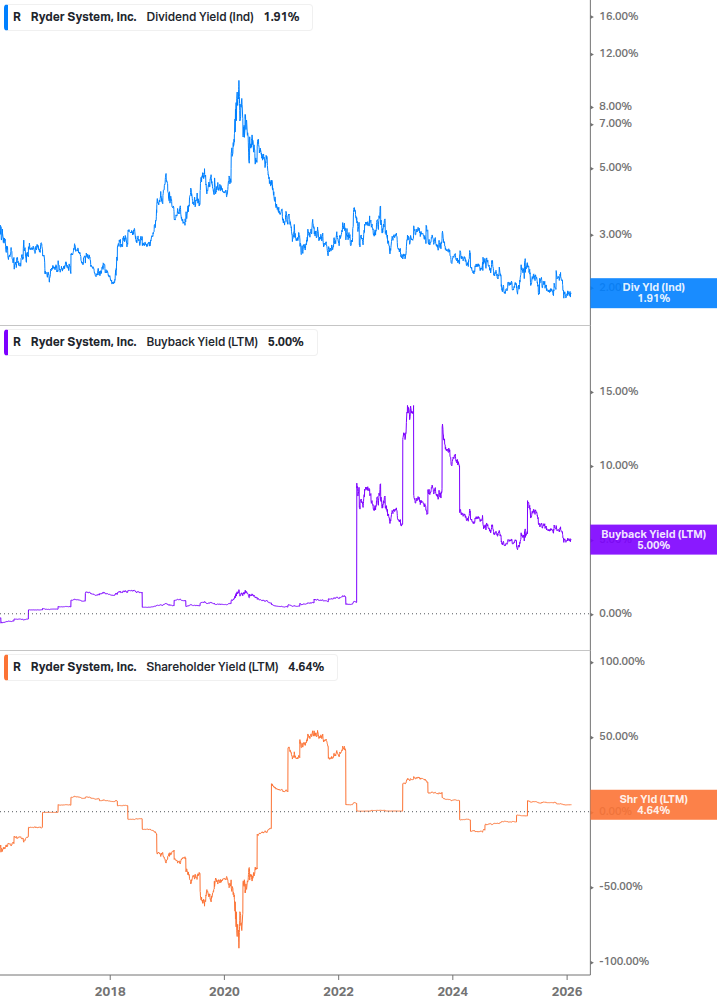Click the R ticker symbol in Shareholder Yield legend
Screen dimensions: 717x1005
coord(17,667)
